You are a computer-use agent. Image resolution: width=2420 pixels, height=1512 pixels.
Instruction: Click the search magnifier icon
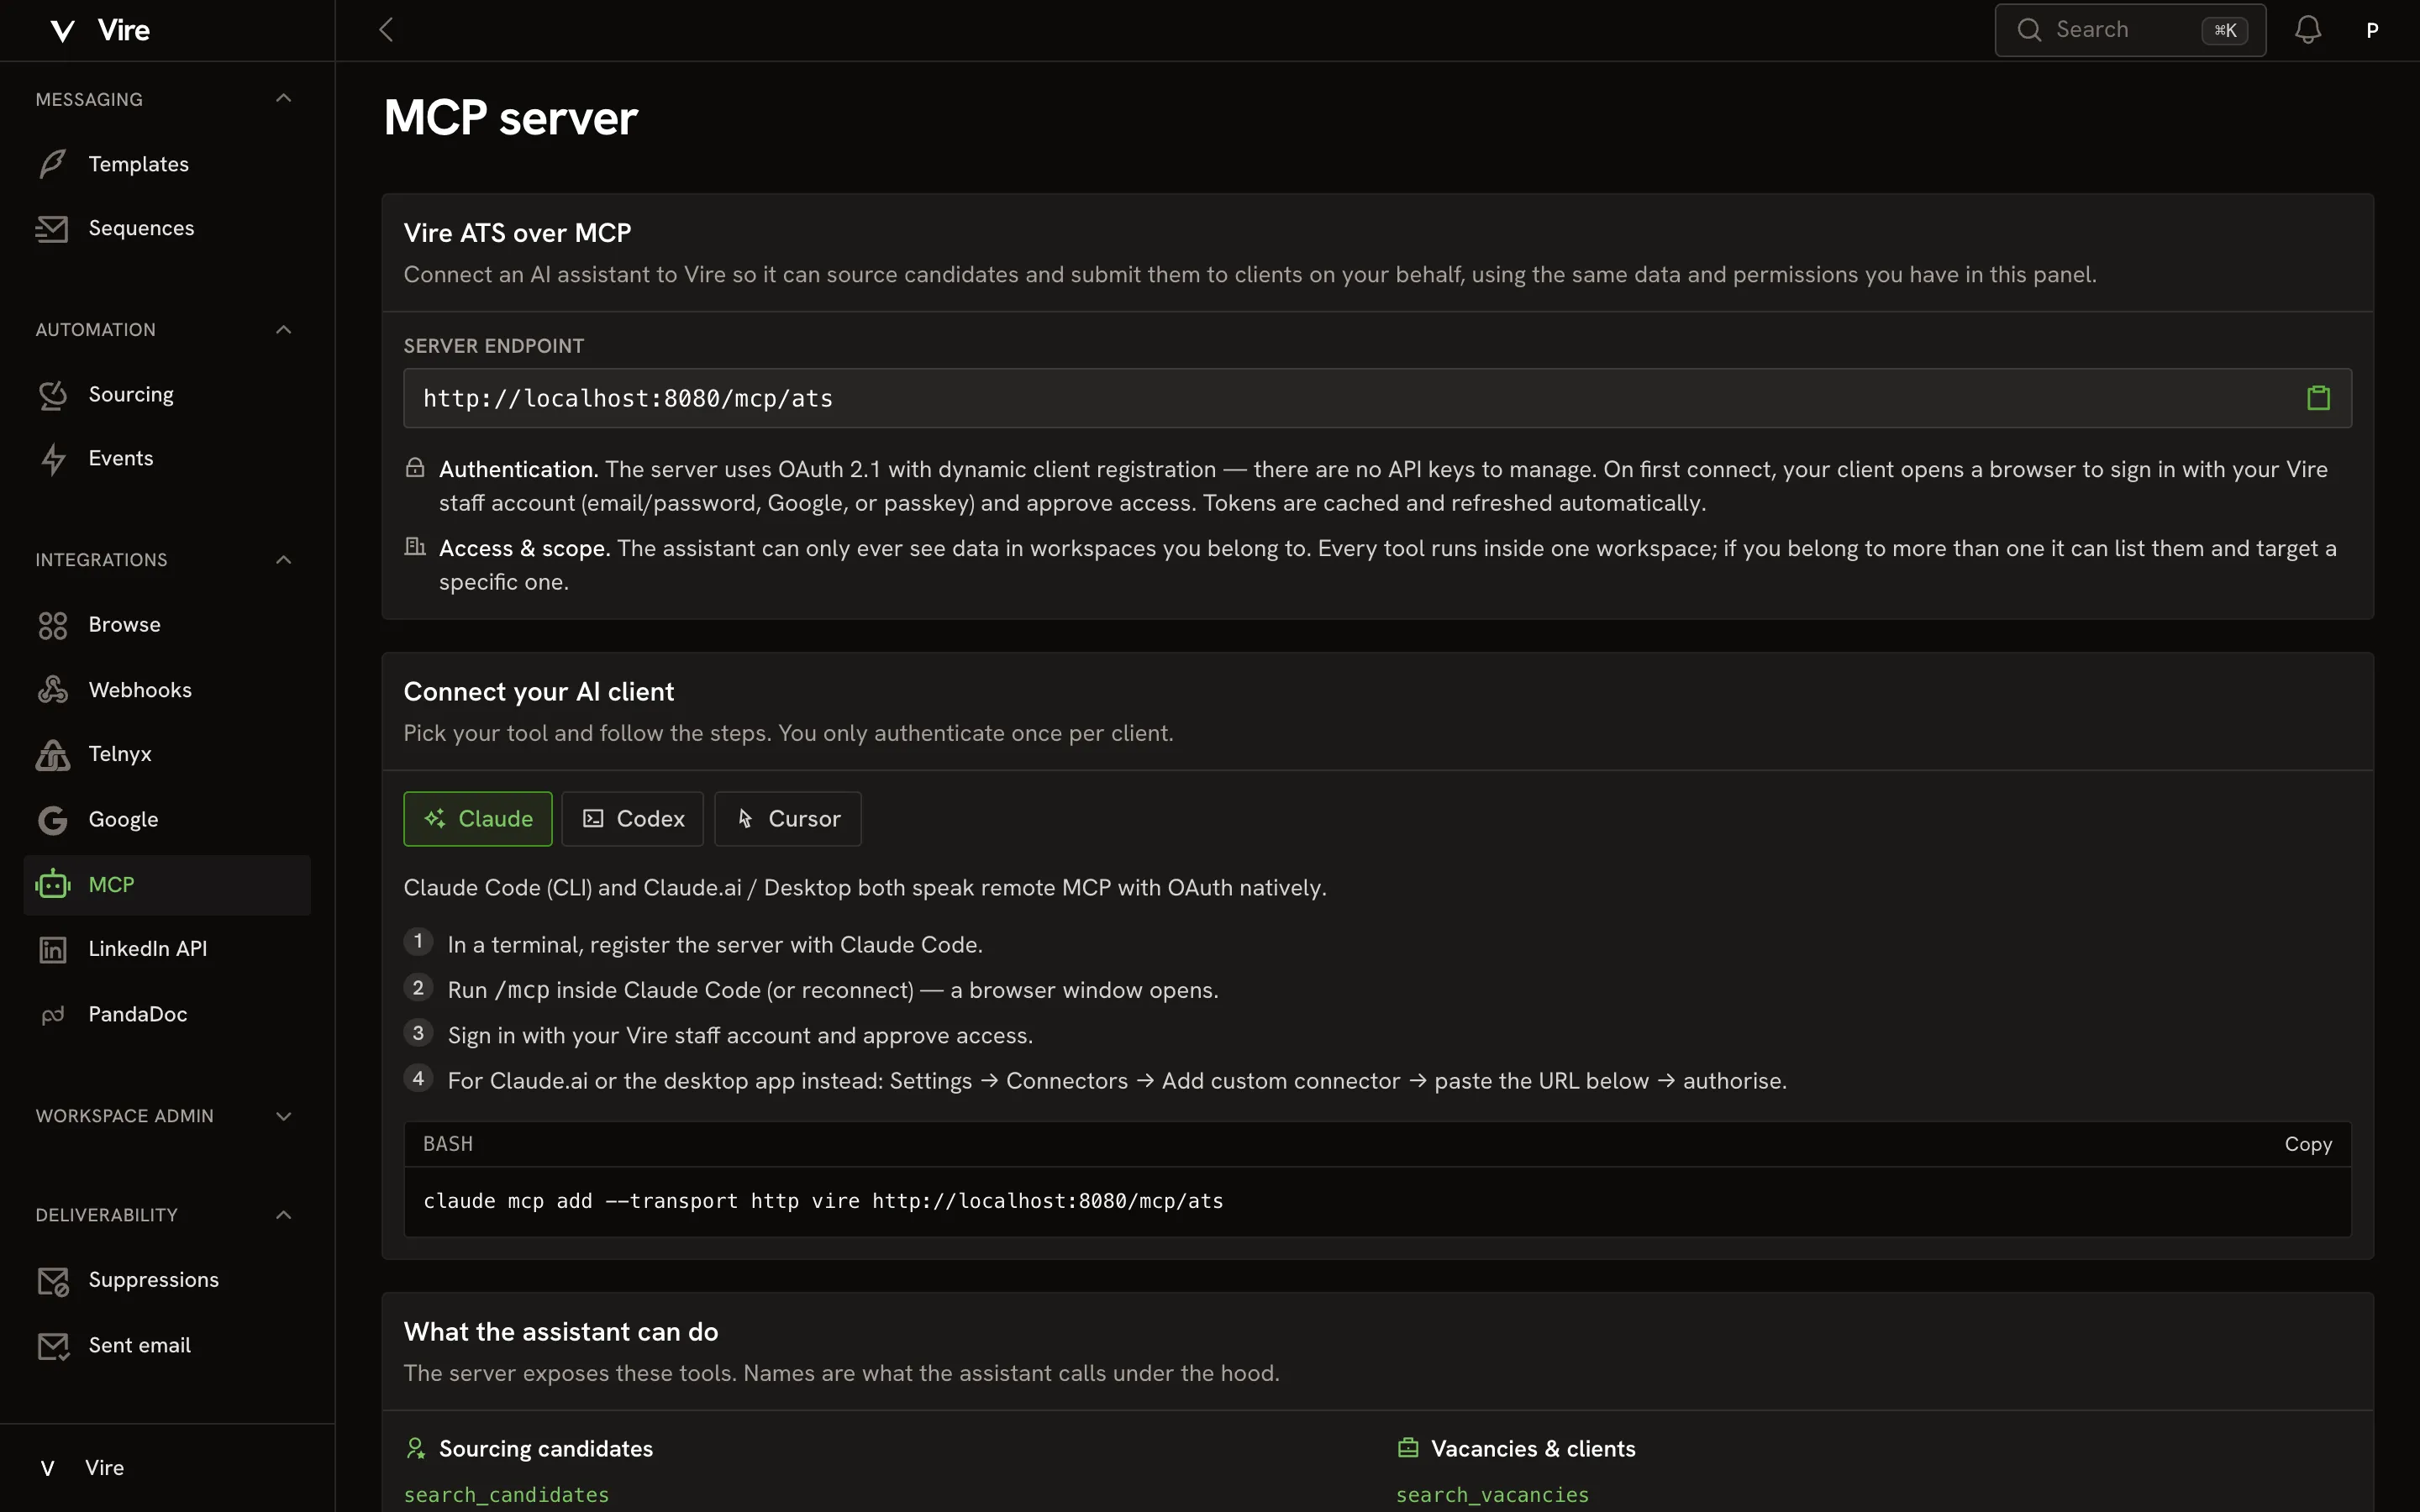pyautogui.click(x=2029, y=30)
